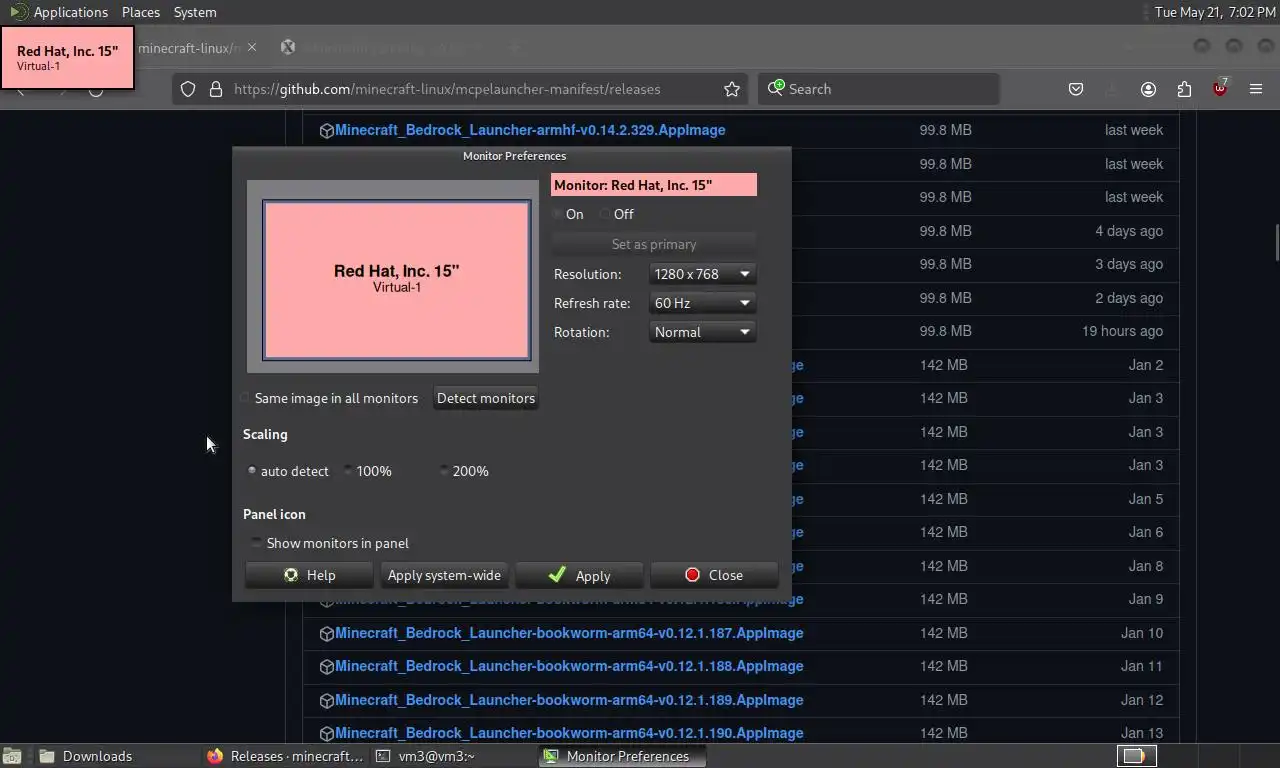The image size is (1280, 768).
Task: Open the Firefox account icon
Action: tap(1148, 89)
